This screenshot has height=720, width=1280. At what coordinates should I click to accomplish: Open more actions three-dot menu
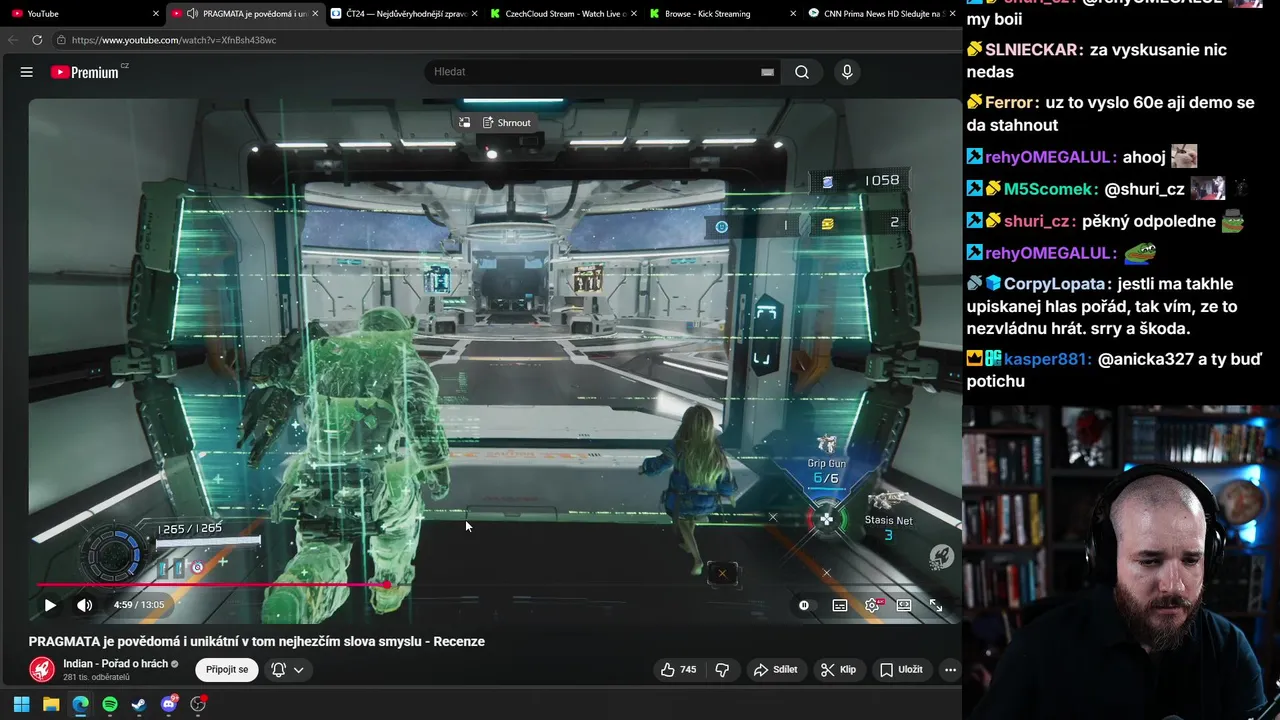point(951,670)
